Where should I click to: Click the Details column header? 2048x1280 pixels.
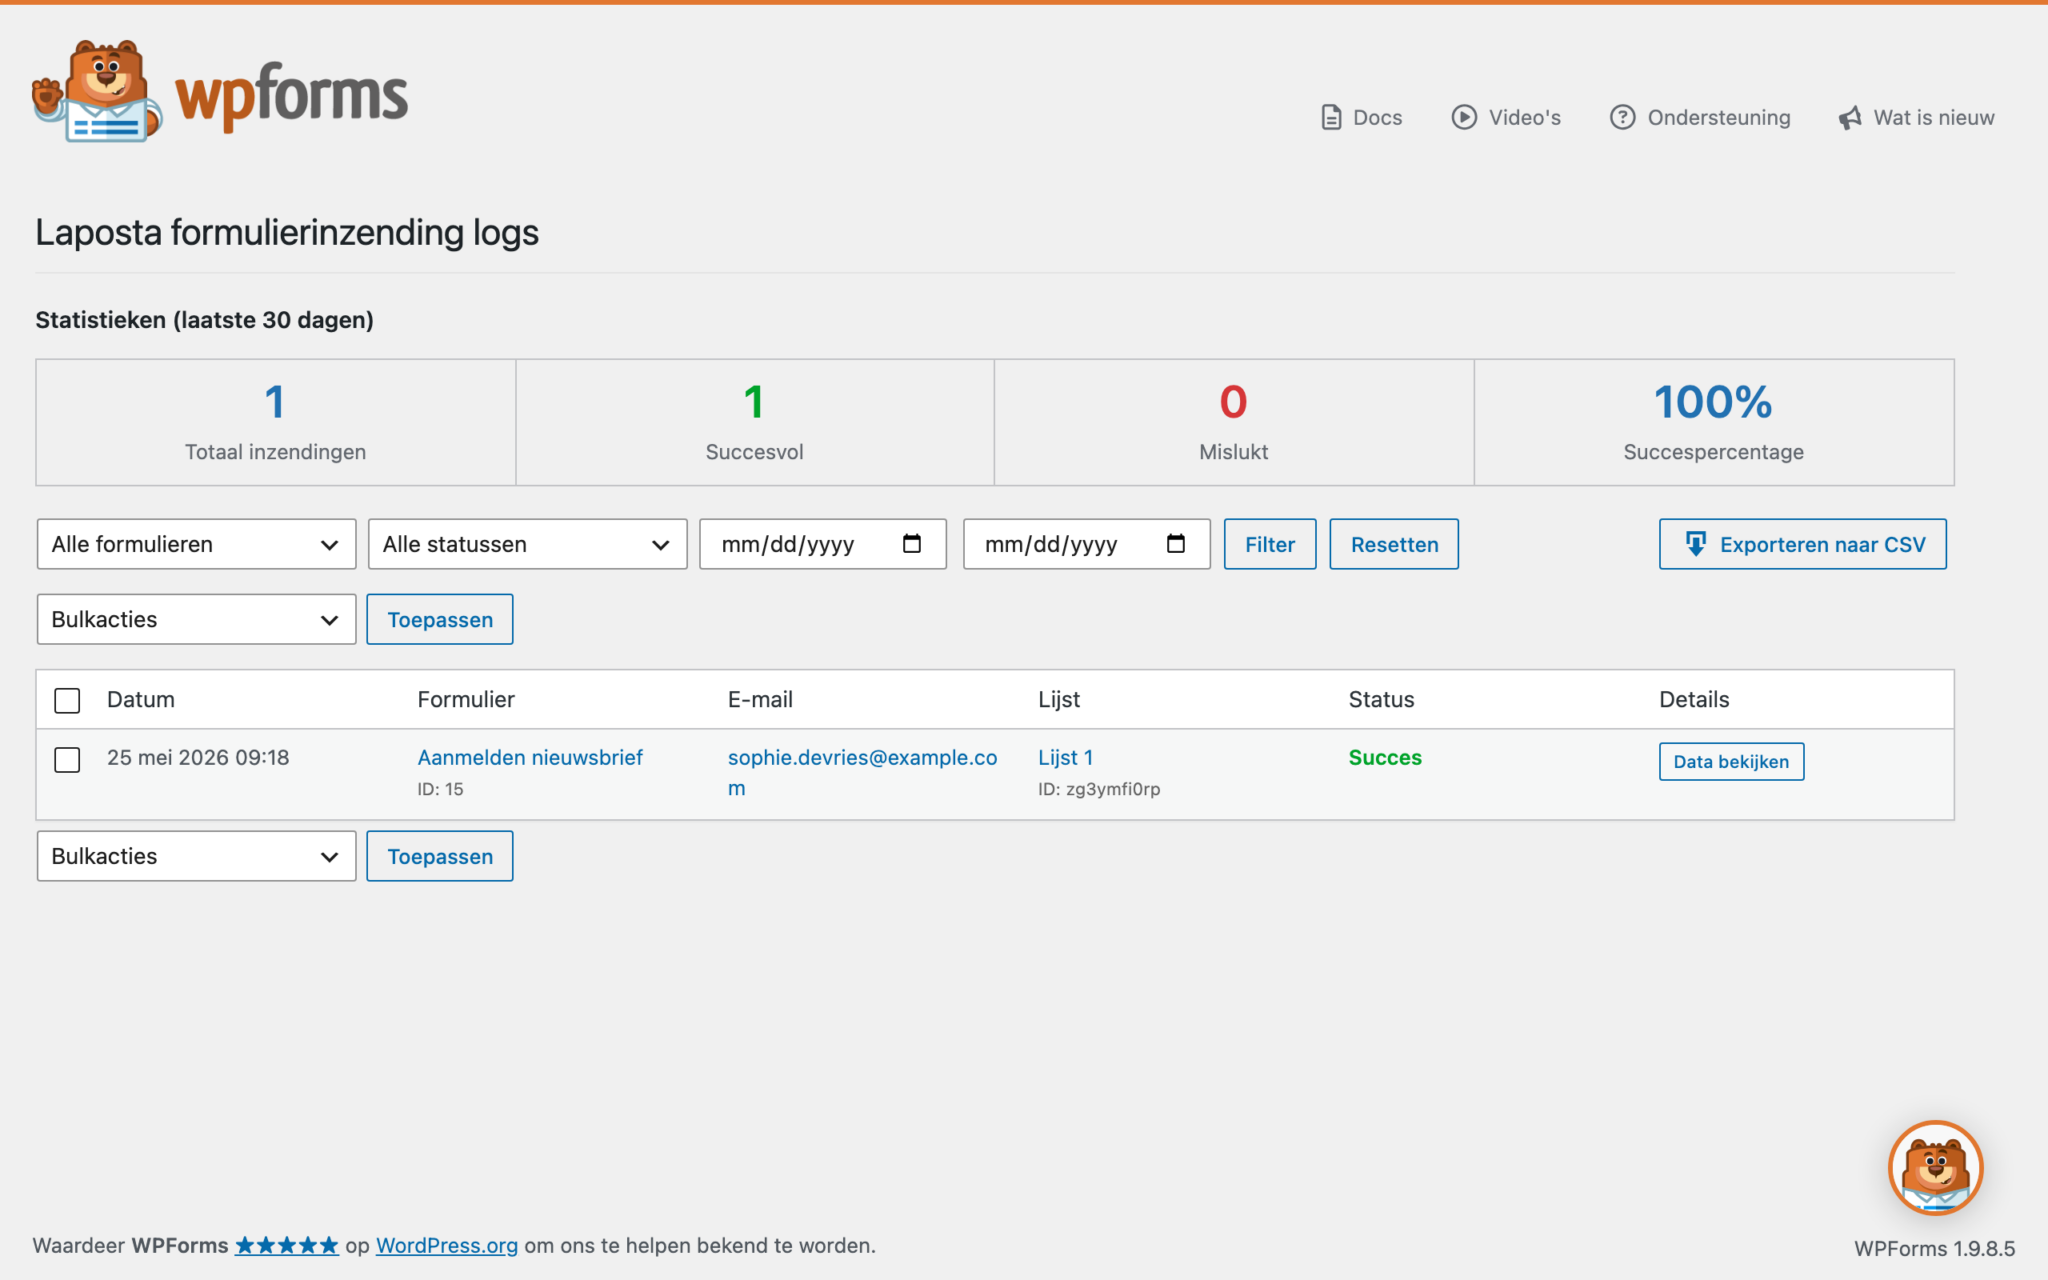click(1694, 699)
